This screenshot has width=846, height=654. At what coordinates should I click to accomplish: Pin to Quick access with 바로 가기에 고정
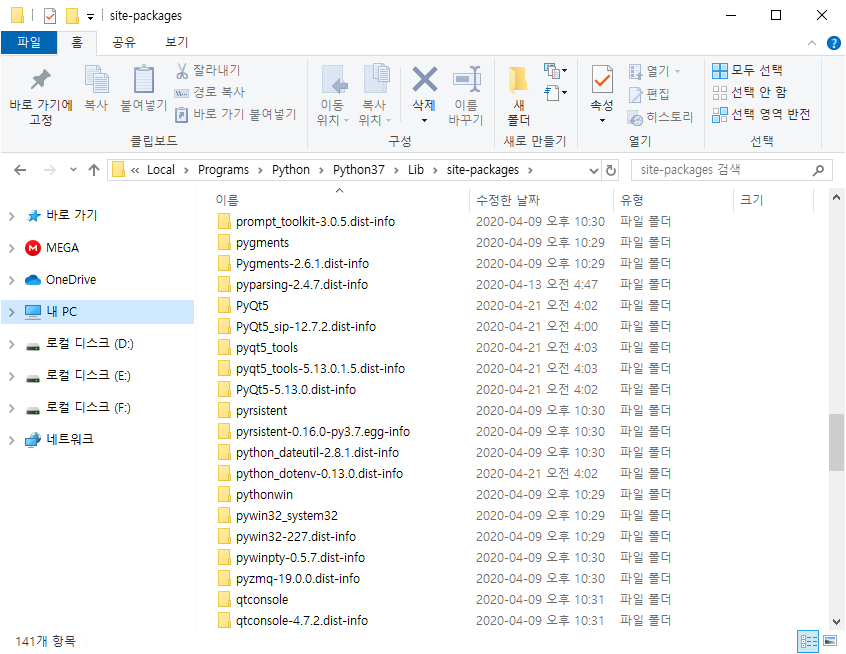(41, 96)
